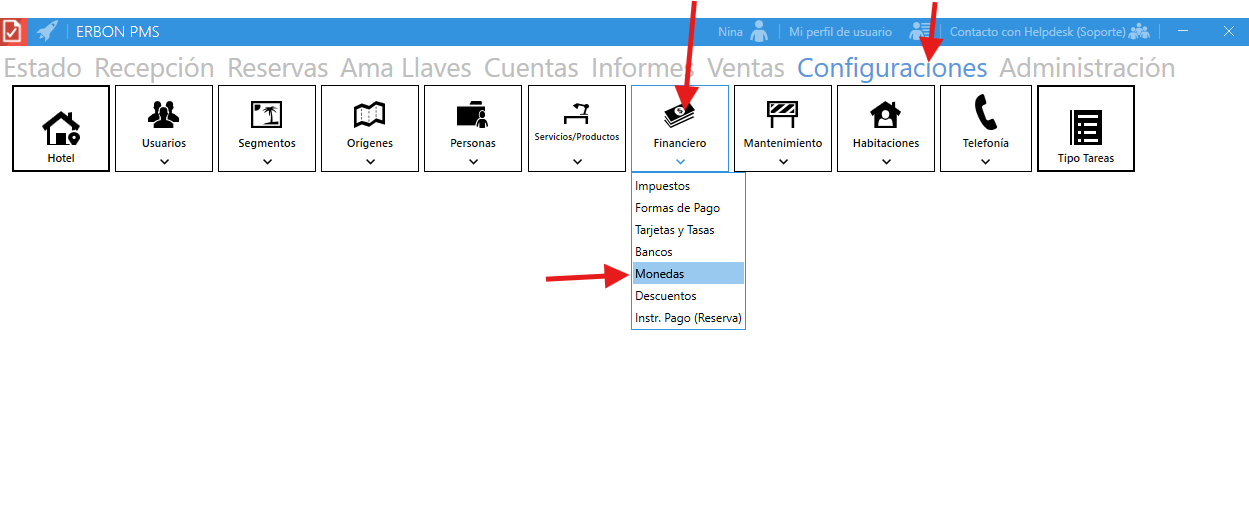
Task: Open Mi perfil de usuario link
Action: click(840, 32)
